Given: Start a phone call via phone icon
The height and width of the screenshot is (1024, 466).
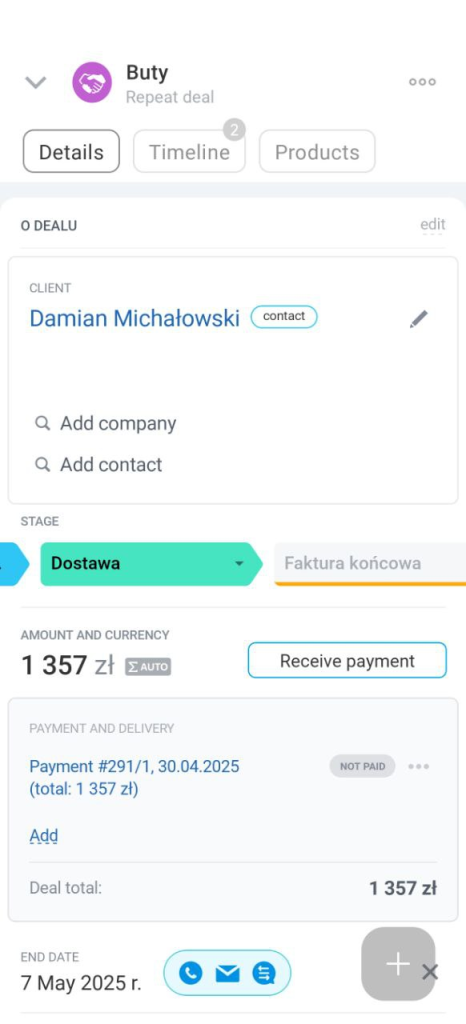Looking at the screenshot, I should (191, 974).
